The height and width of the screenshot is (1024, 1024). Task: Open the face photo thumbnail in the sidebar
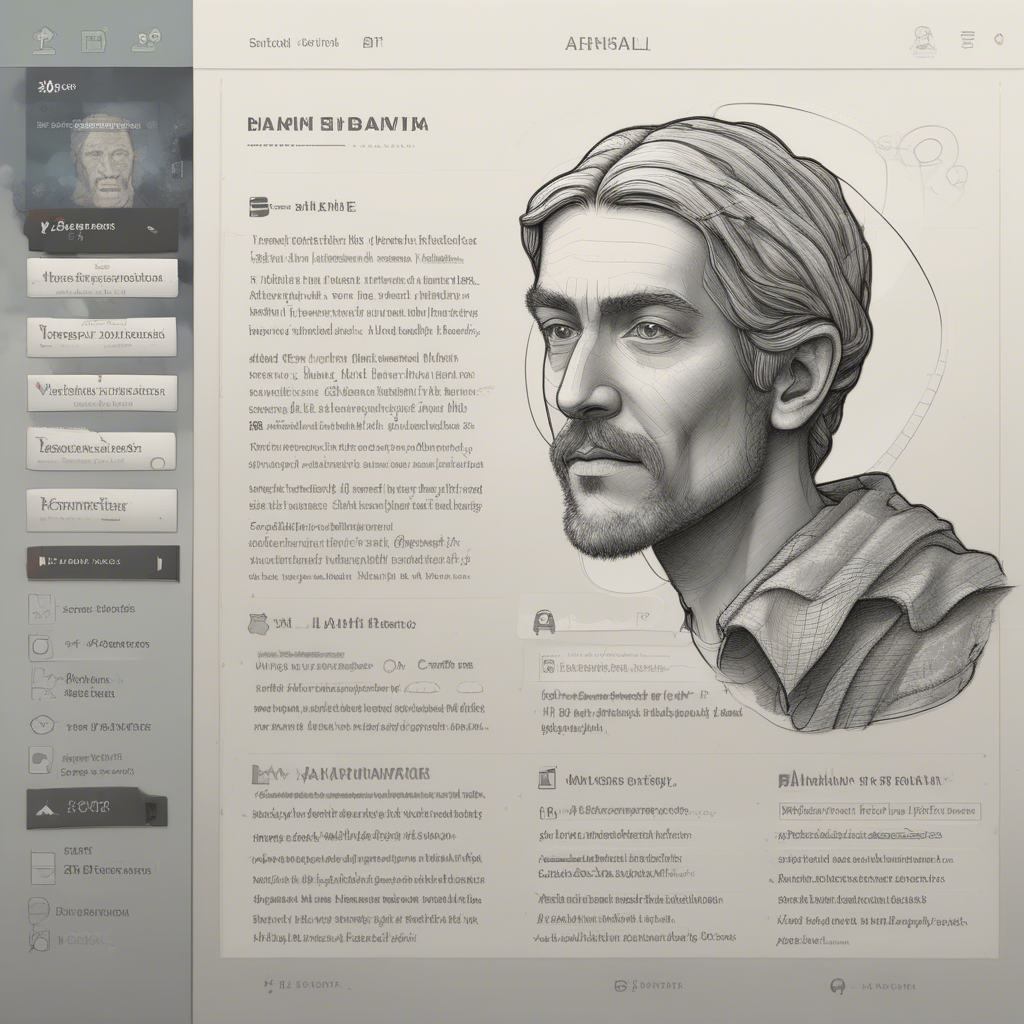[x=103, y=161]
